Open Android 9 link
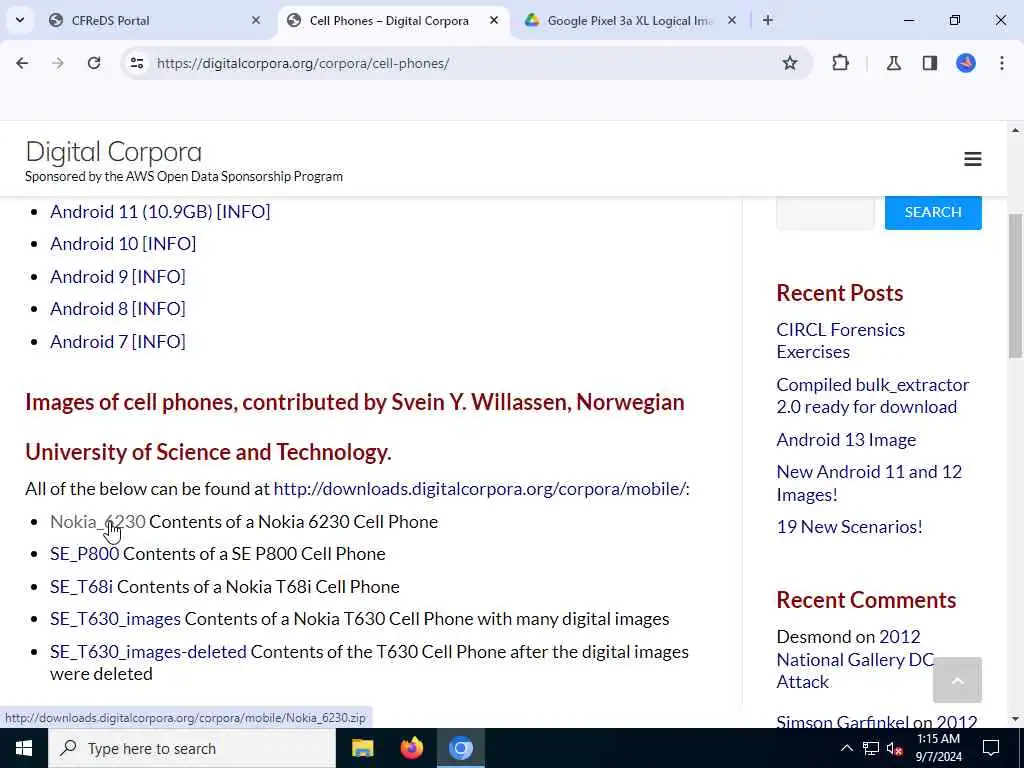 pyautogui.click(x=89, y=276)
